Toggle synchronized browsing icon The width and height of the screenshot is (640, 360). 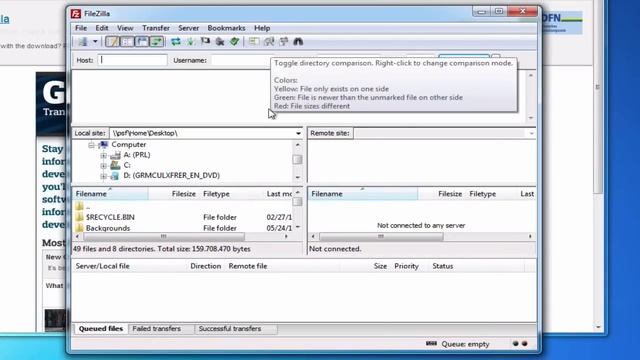click(x=284, y=41)
